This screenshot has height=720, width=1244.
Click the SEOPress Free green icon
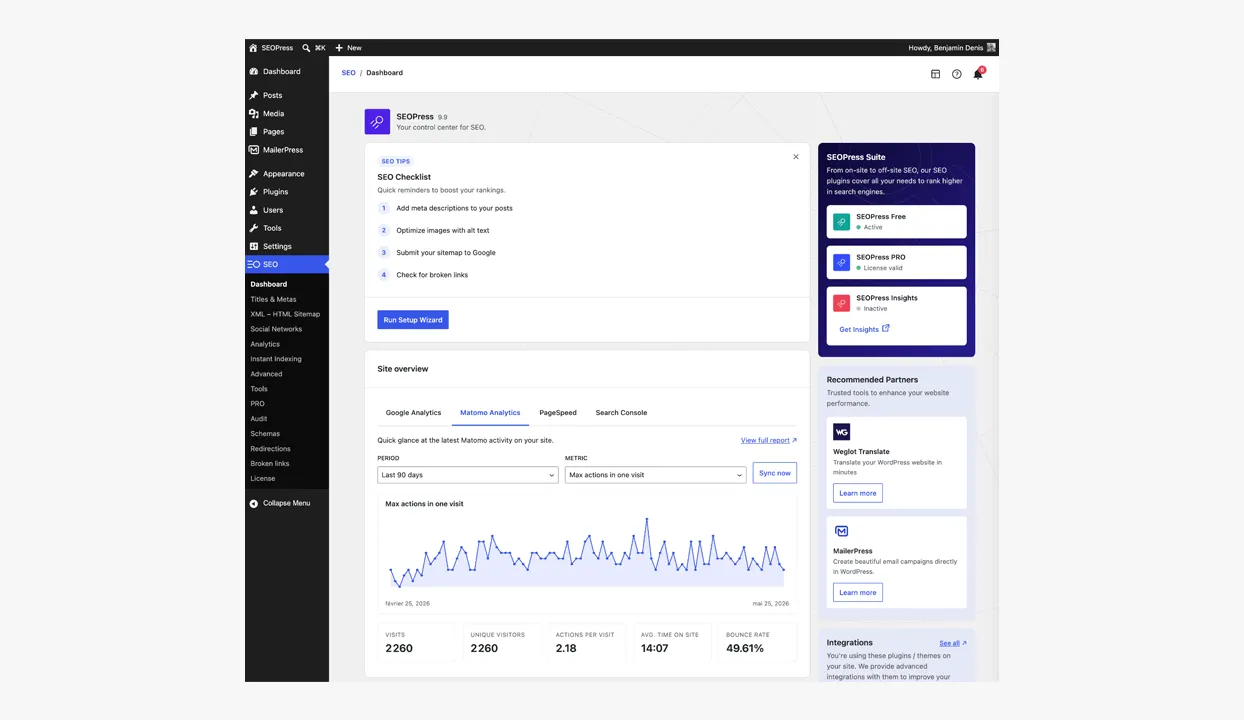842,222
